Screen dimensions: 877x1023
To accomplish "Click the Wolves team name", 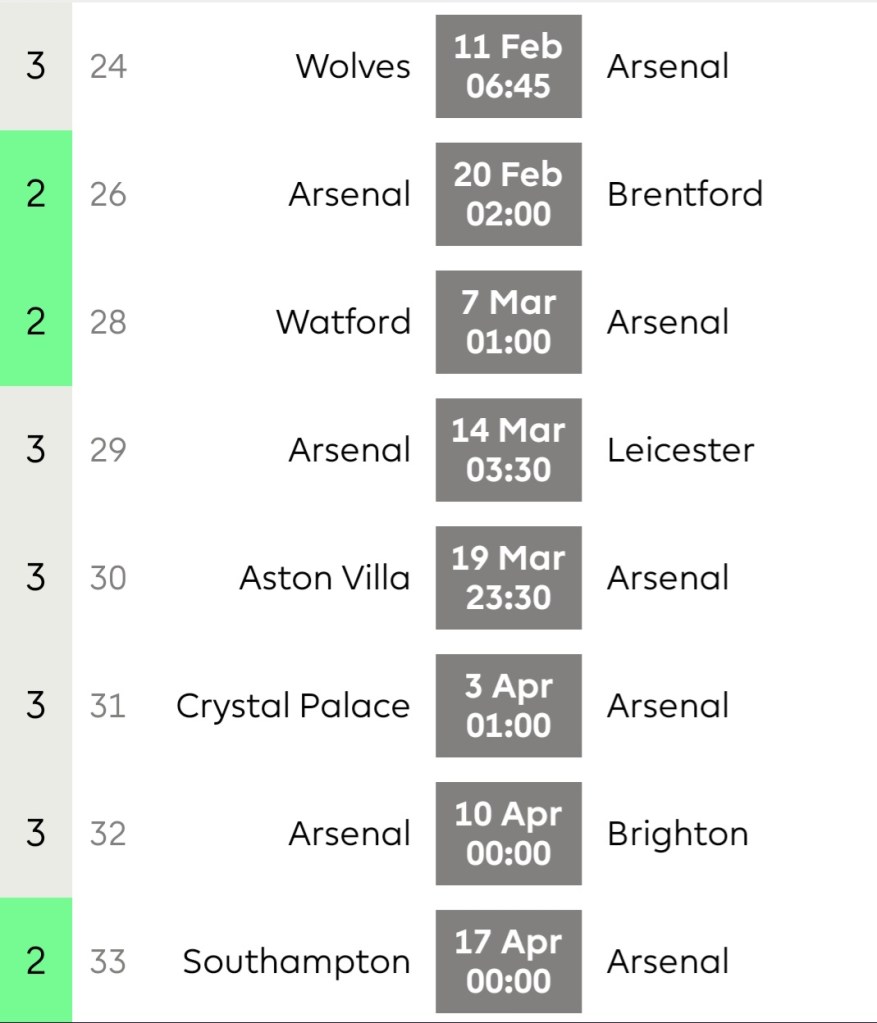I will click(x=352, y=67).
